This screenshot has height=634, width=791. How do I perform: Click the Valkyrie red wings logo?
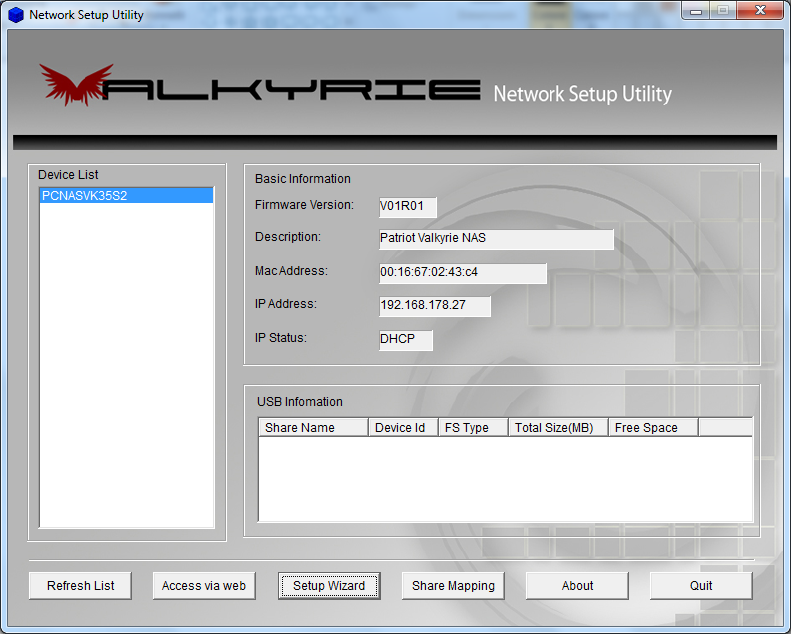[76, 84]
